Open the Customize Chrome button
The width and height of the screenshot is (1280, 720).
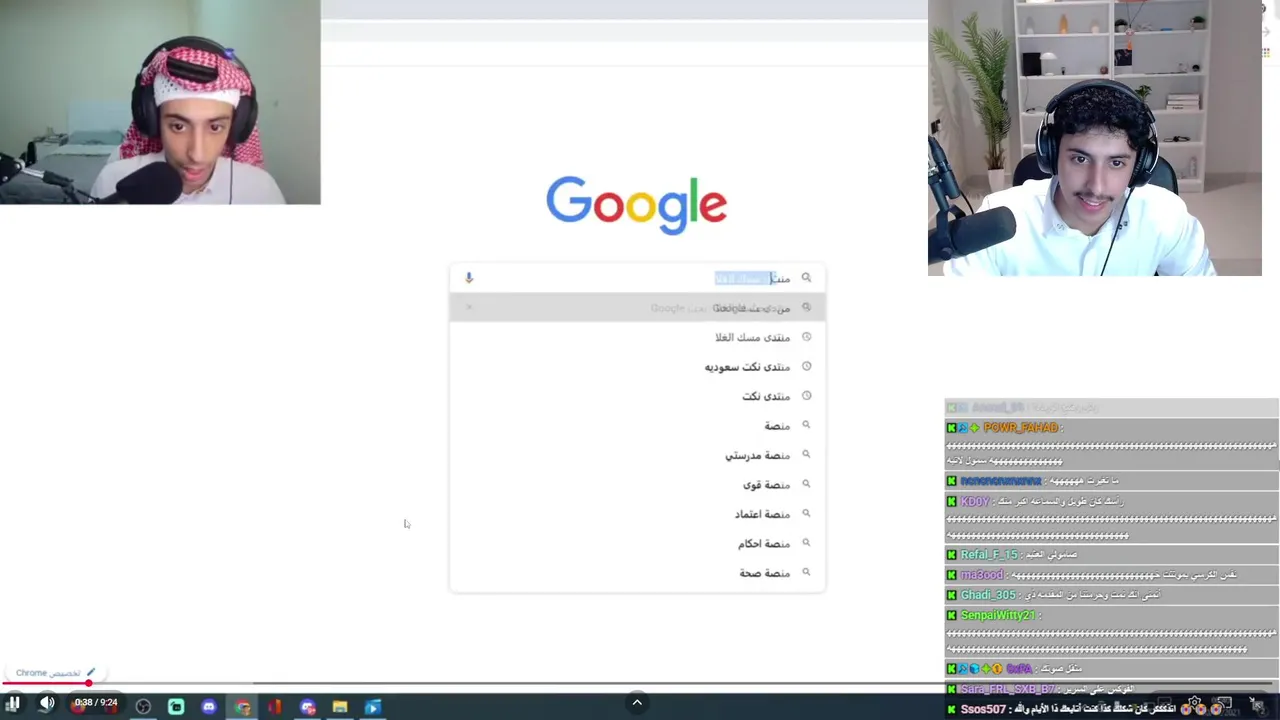[x=56, y=673]
